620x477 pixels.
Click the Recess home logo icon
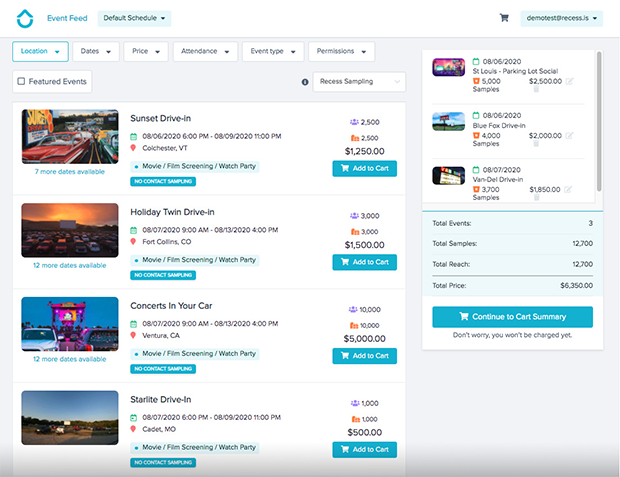tap(25, 18)
